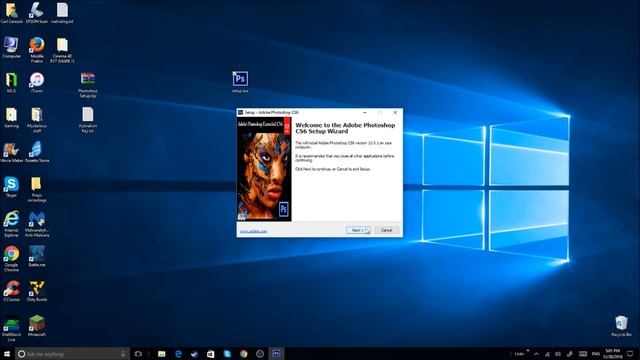This screenshot has width=640, height=360.
Task: Open Microsoft Edge from the taskbar
Action: point(178,354)
